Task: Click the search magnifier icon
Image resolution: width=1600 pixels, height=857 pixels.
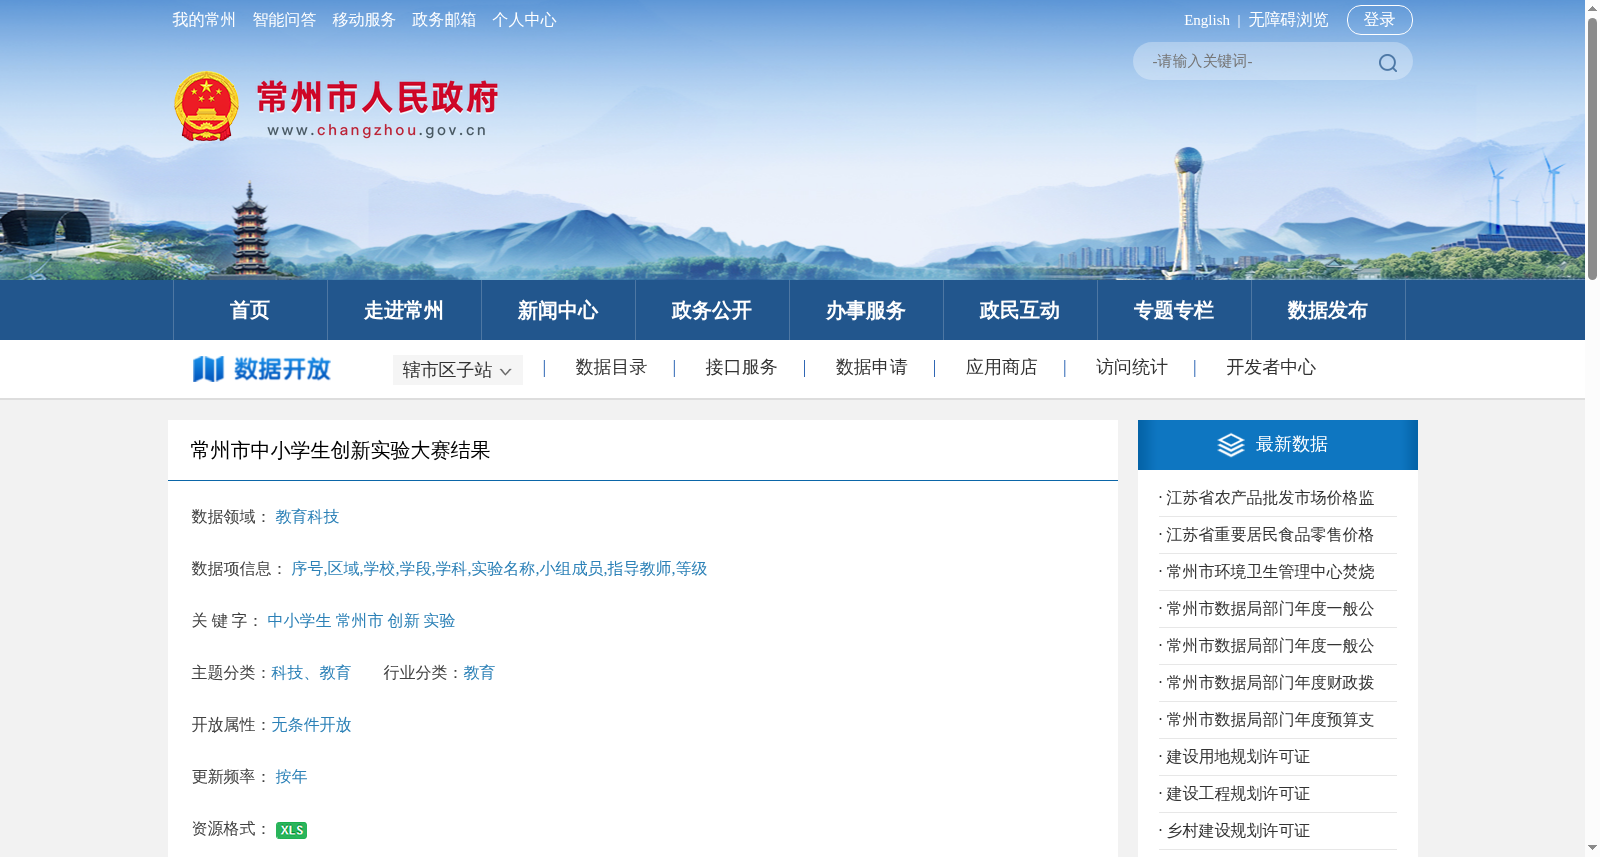Action: click(1387, 63)
